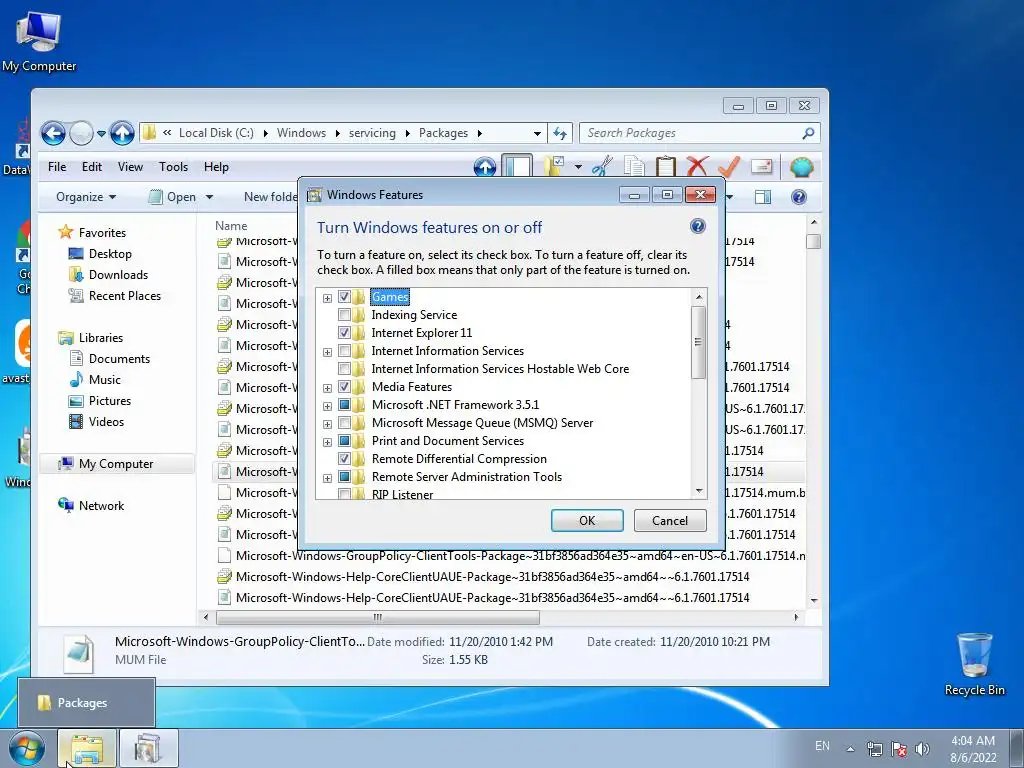The image size is (1024, 768).
Task: Click the Windows Features taskbar icon
Action: coord(148,748)
